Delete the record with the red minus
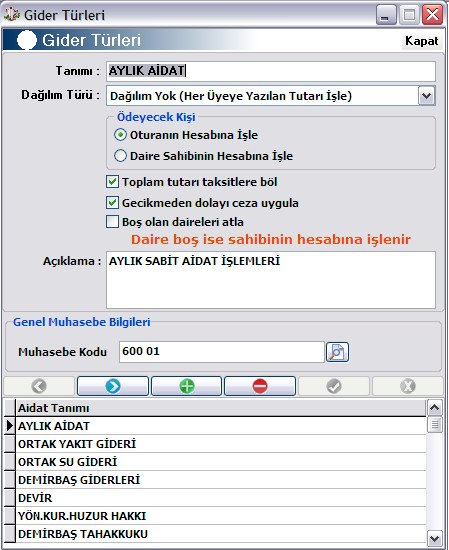 tap(260, 386)
